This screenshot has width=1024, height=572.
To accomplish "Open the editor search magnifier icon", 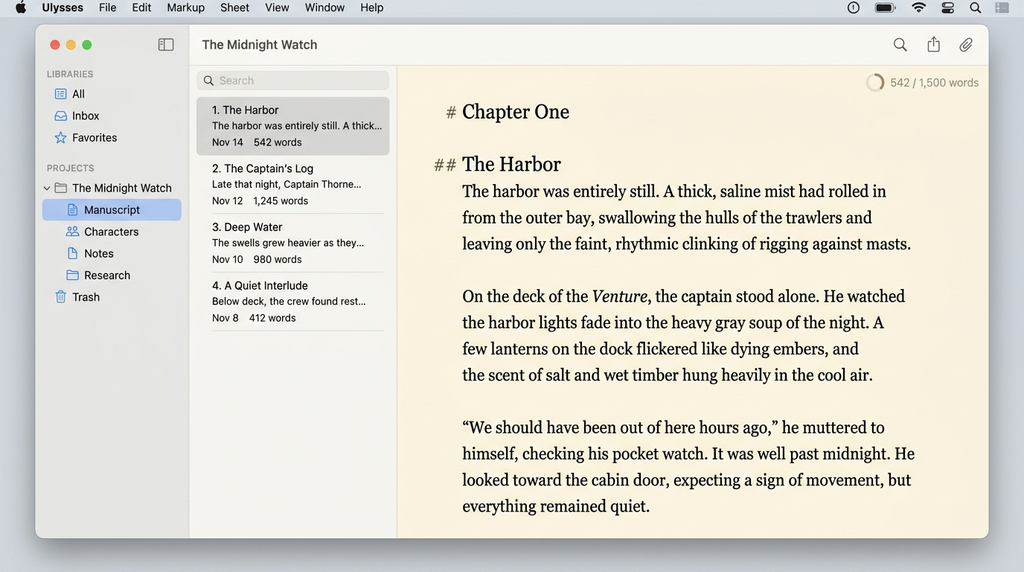I will click(900, 44).
